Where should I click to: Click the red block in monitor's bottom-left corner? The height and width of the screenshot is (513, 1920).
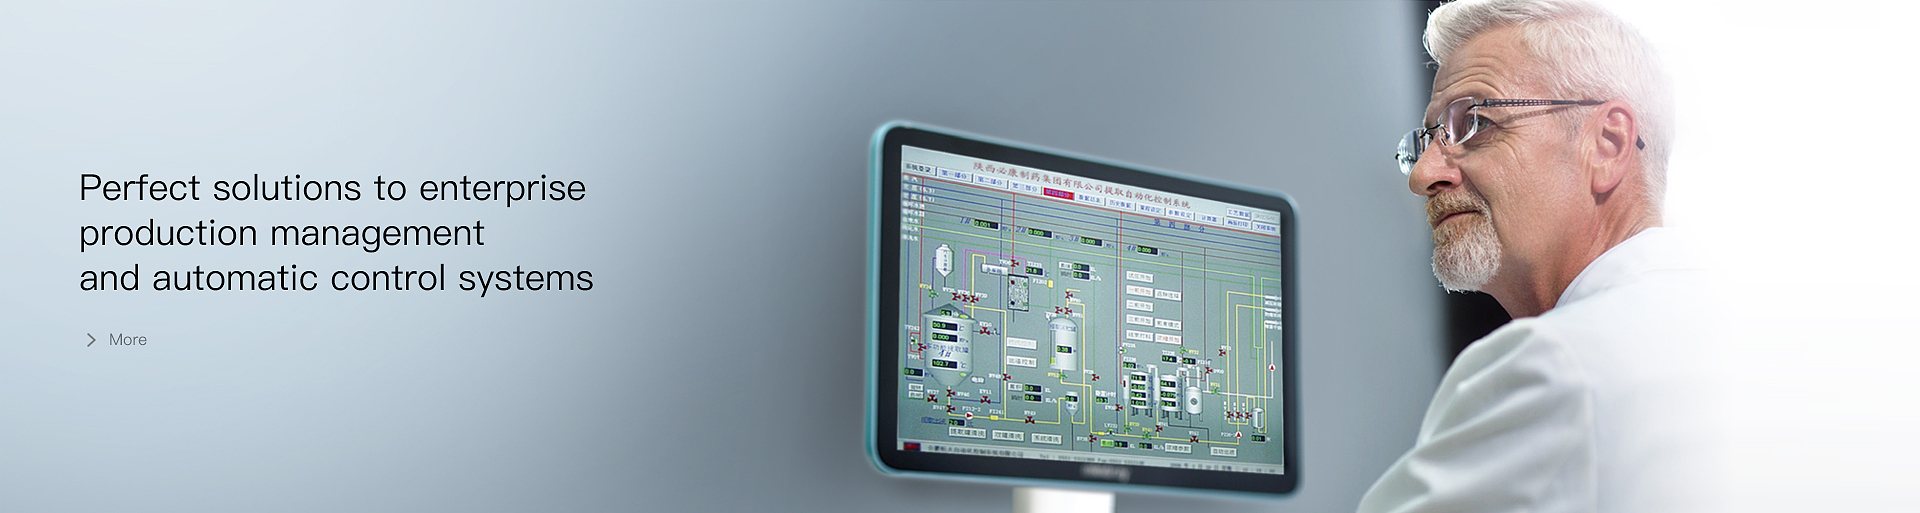pyautogui.click(x=910, y=445)
